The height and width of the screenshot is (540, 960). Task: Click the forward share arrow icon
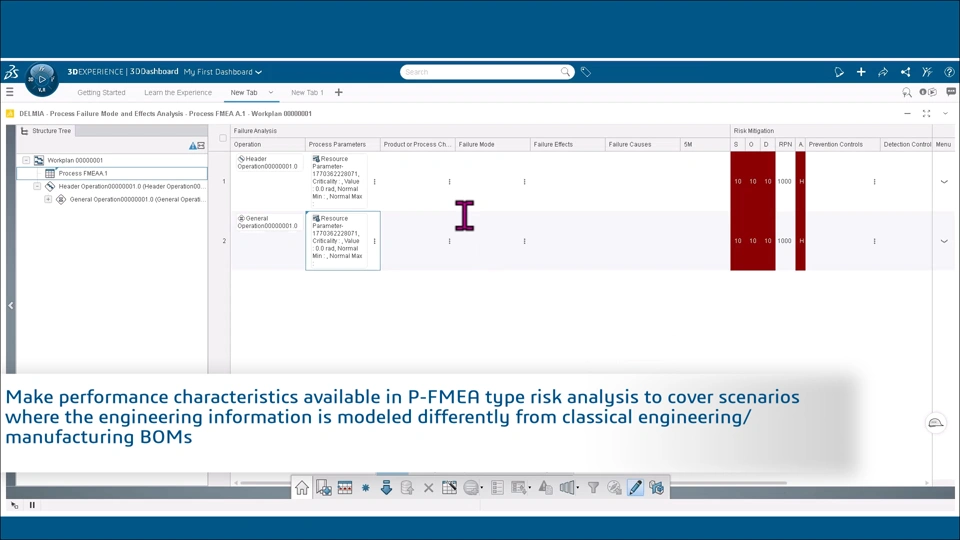click(x=883, y=72)
